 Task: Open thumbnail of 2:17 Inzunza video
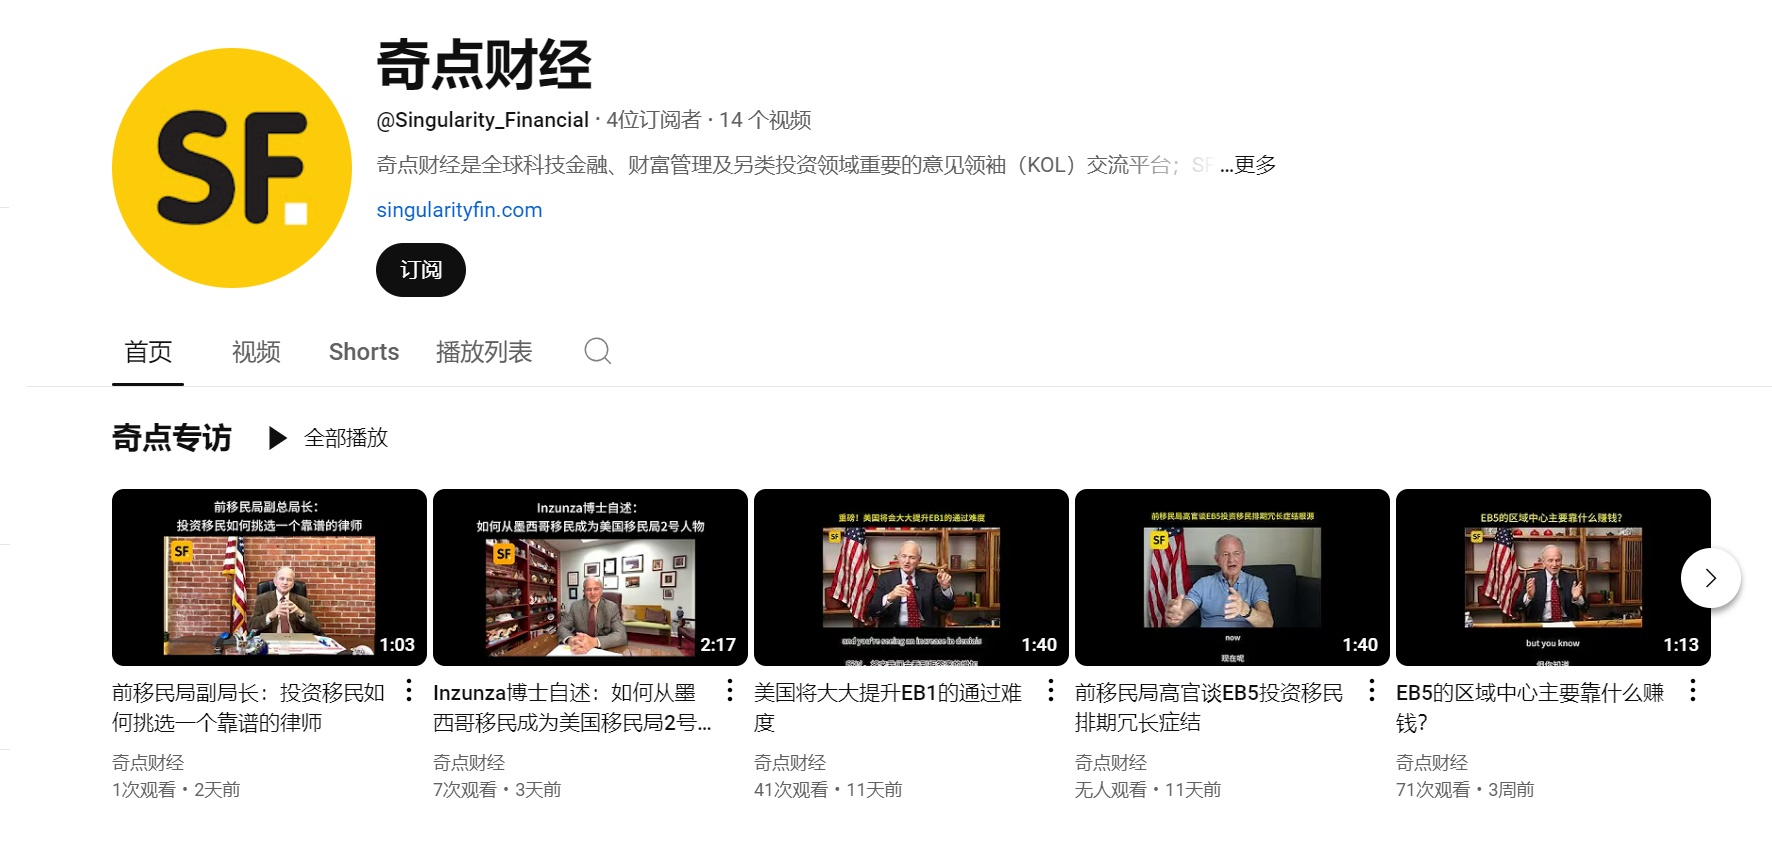click(x=590, y=577)
